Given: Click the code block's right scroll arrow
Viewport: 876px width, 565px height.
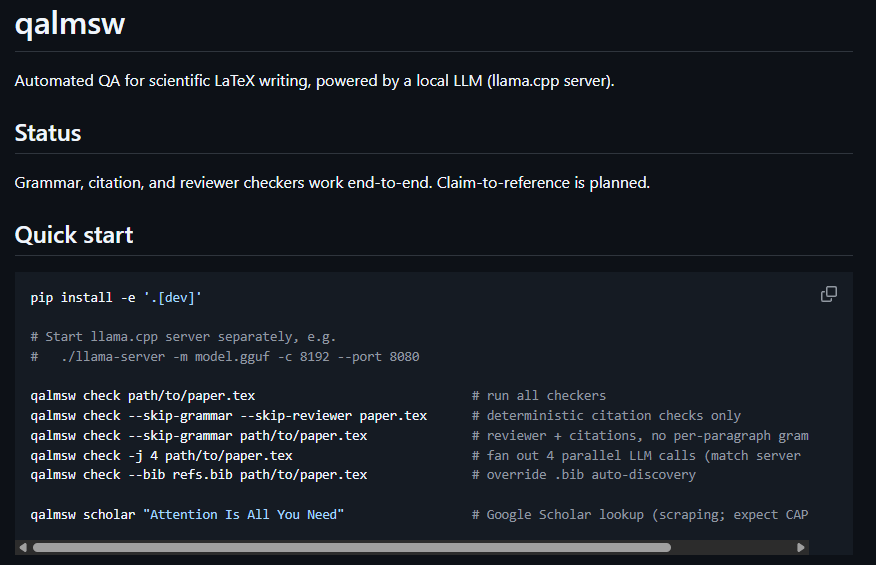Looking at the screenshot, I should point(801,548).
